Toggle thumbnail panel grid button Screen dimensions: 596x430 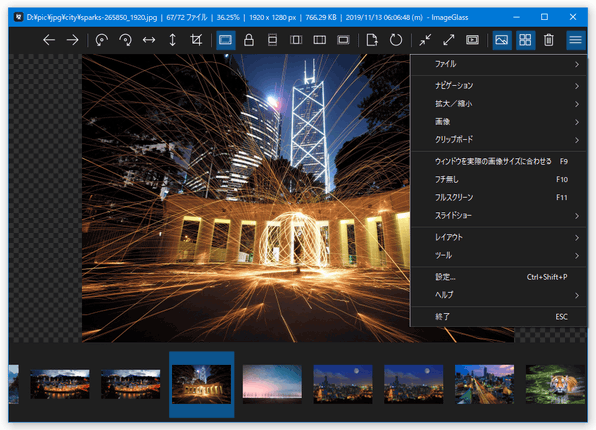pos(525,40)
